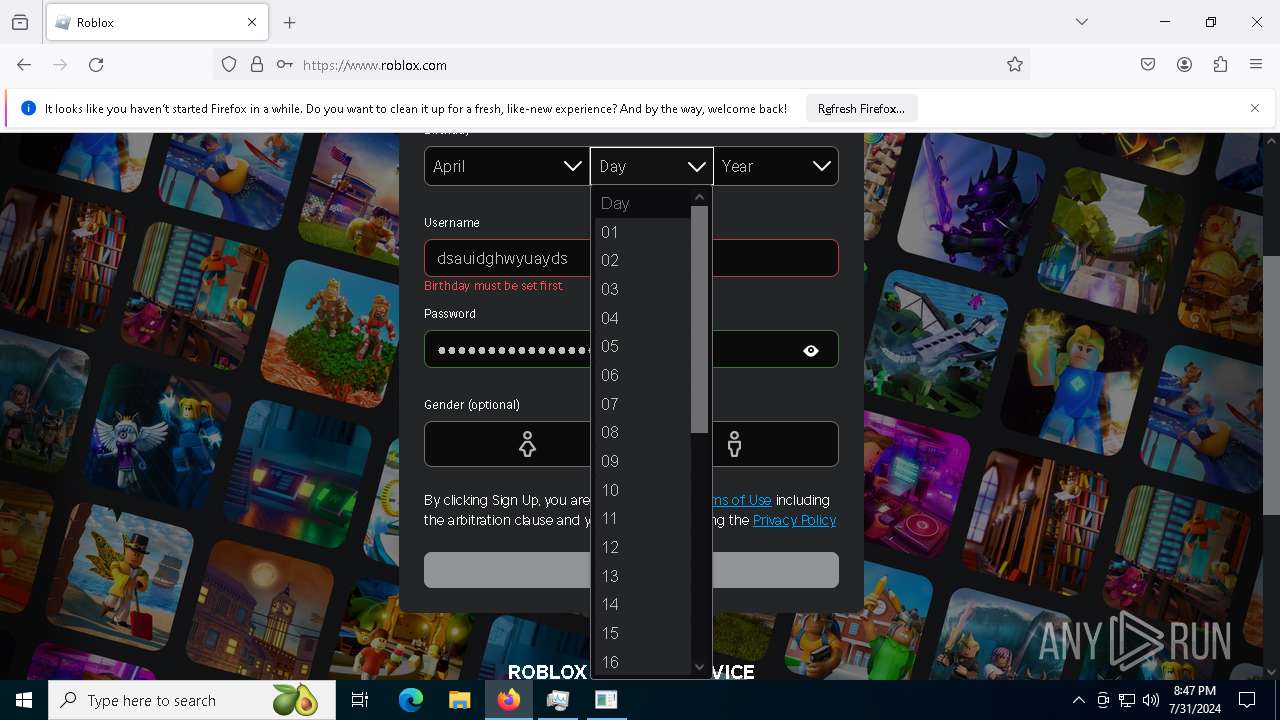The image size is (1280, 720).
Task: Select day 16 option
Action: (x=643, y=662)
